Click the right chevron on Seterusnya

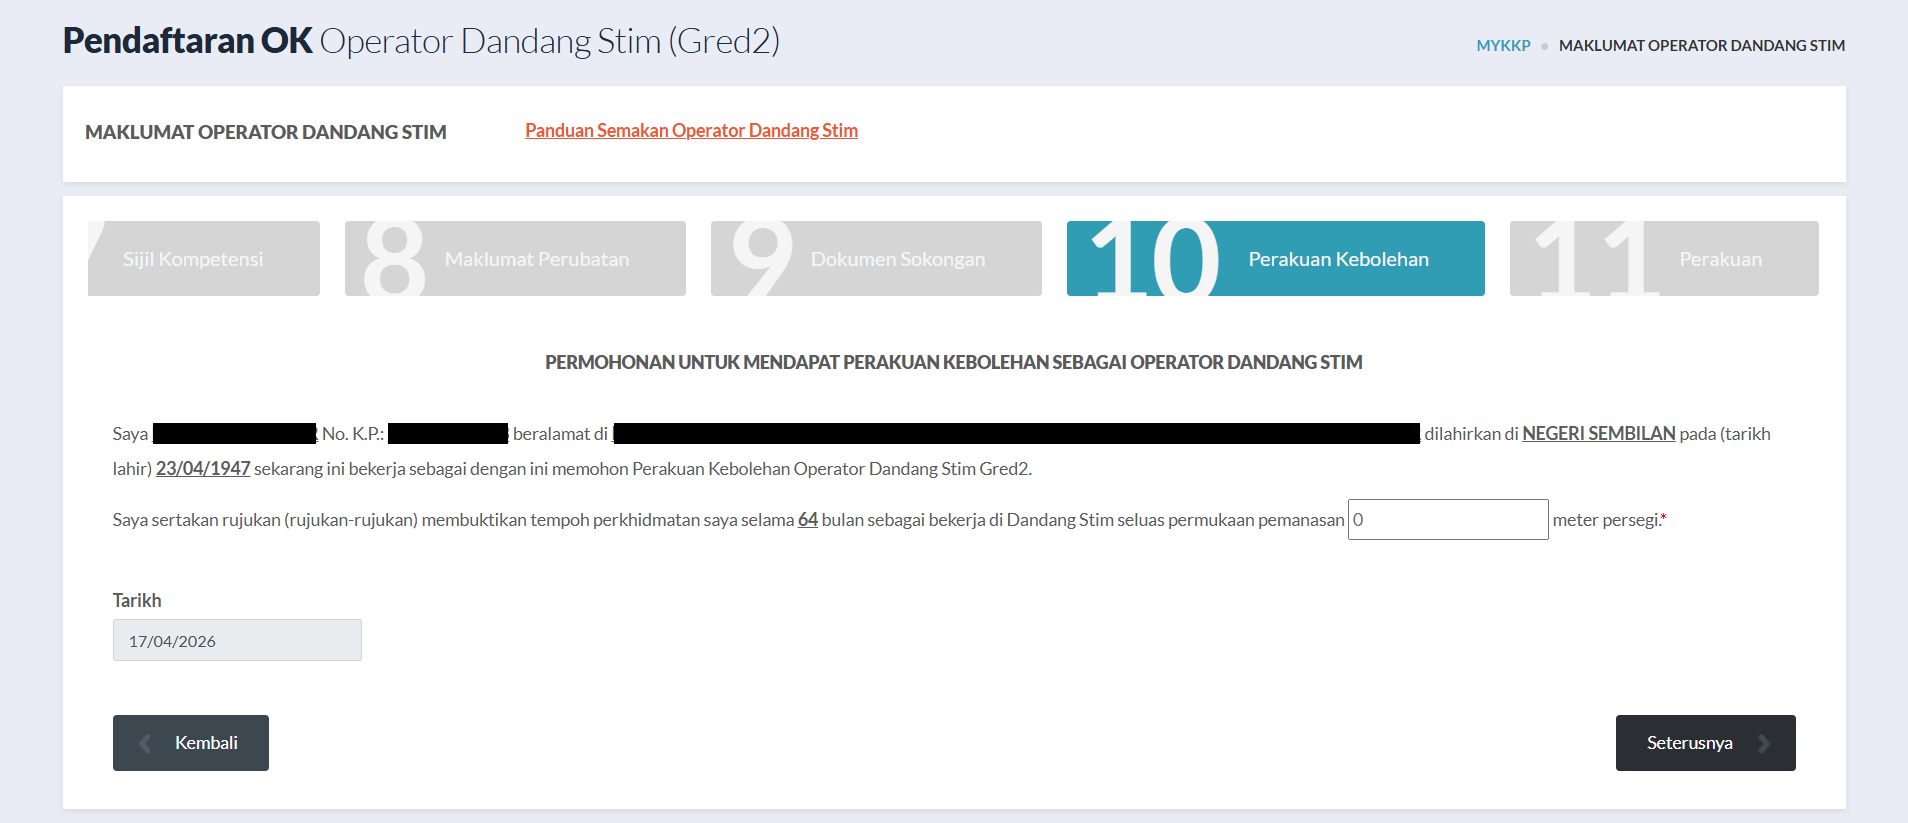coord(1763,743)
